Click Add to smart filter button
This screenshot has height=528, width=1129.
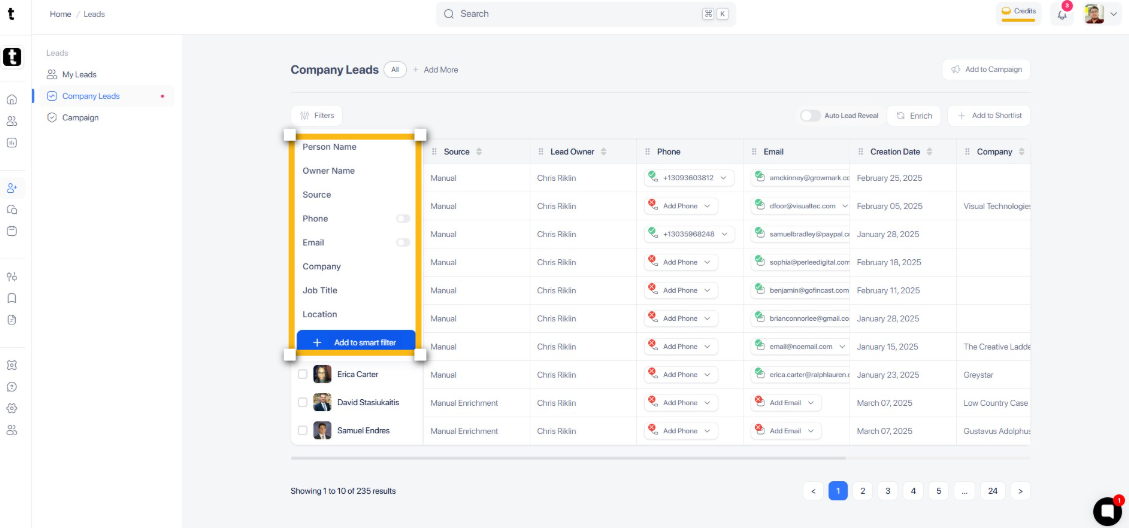[x=356, y=342]
